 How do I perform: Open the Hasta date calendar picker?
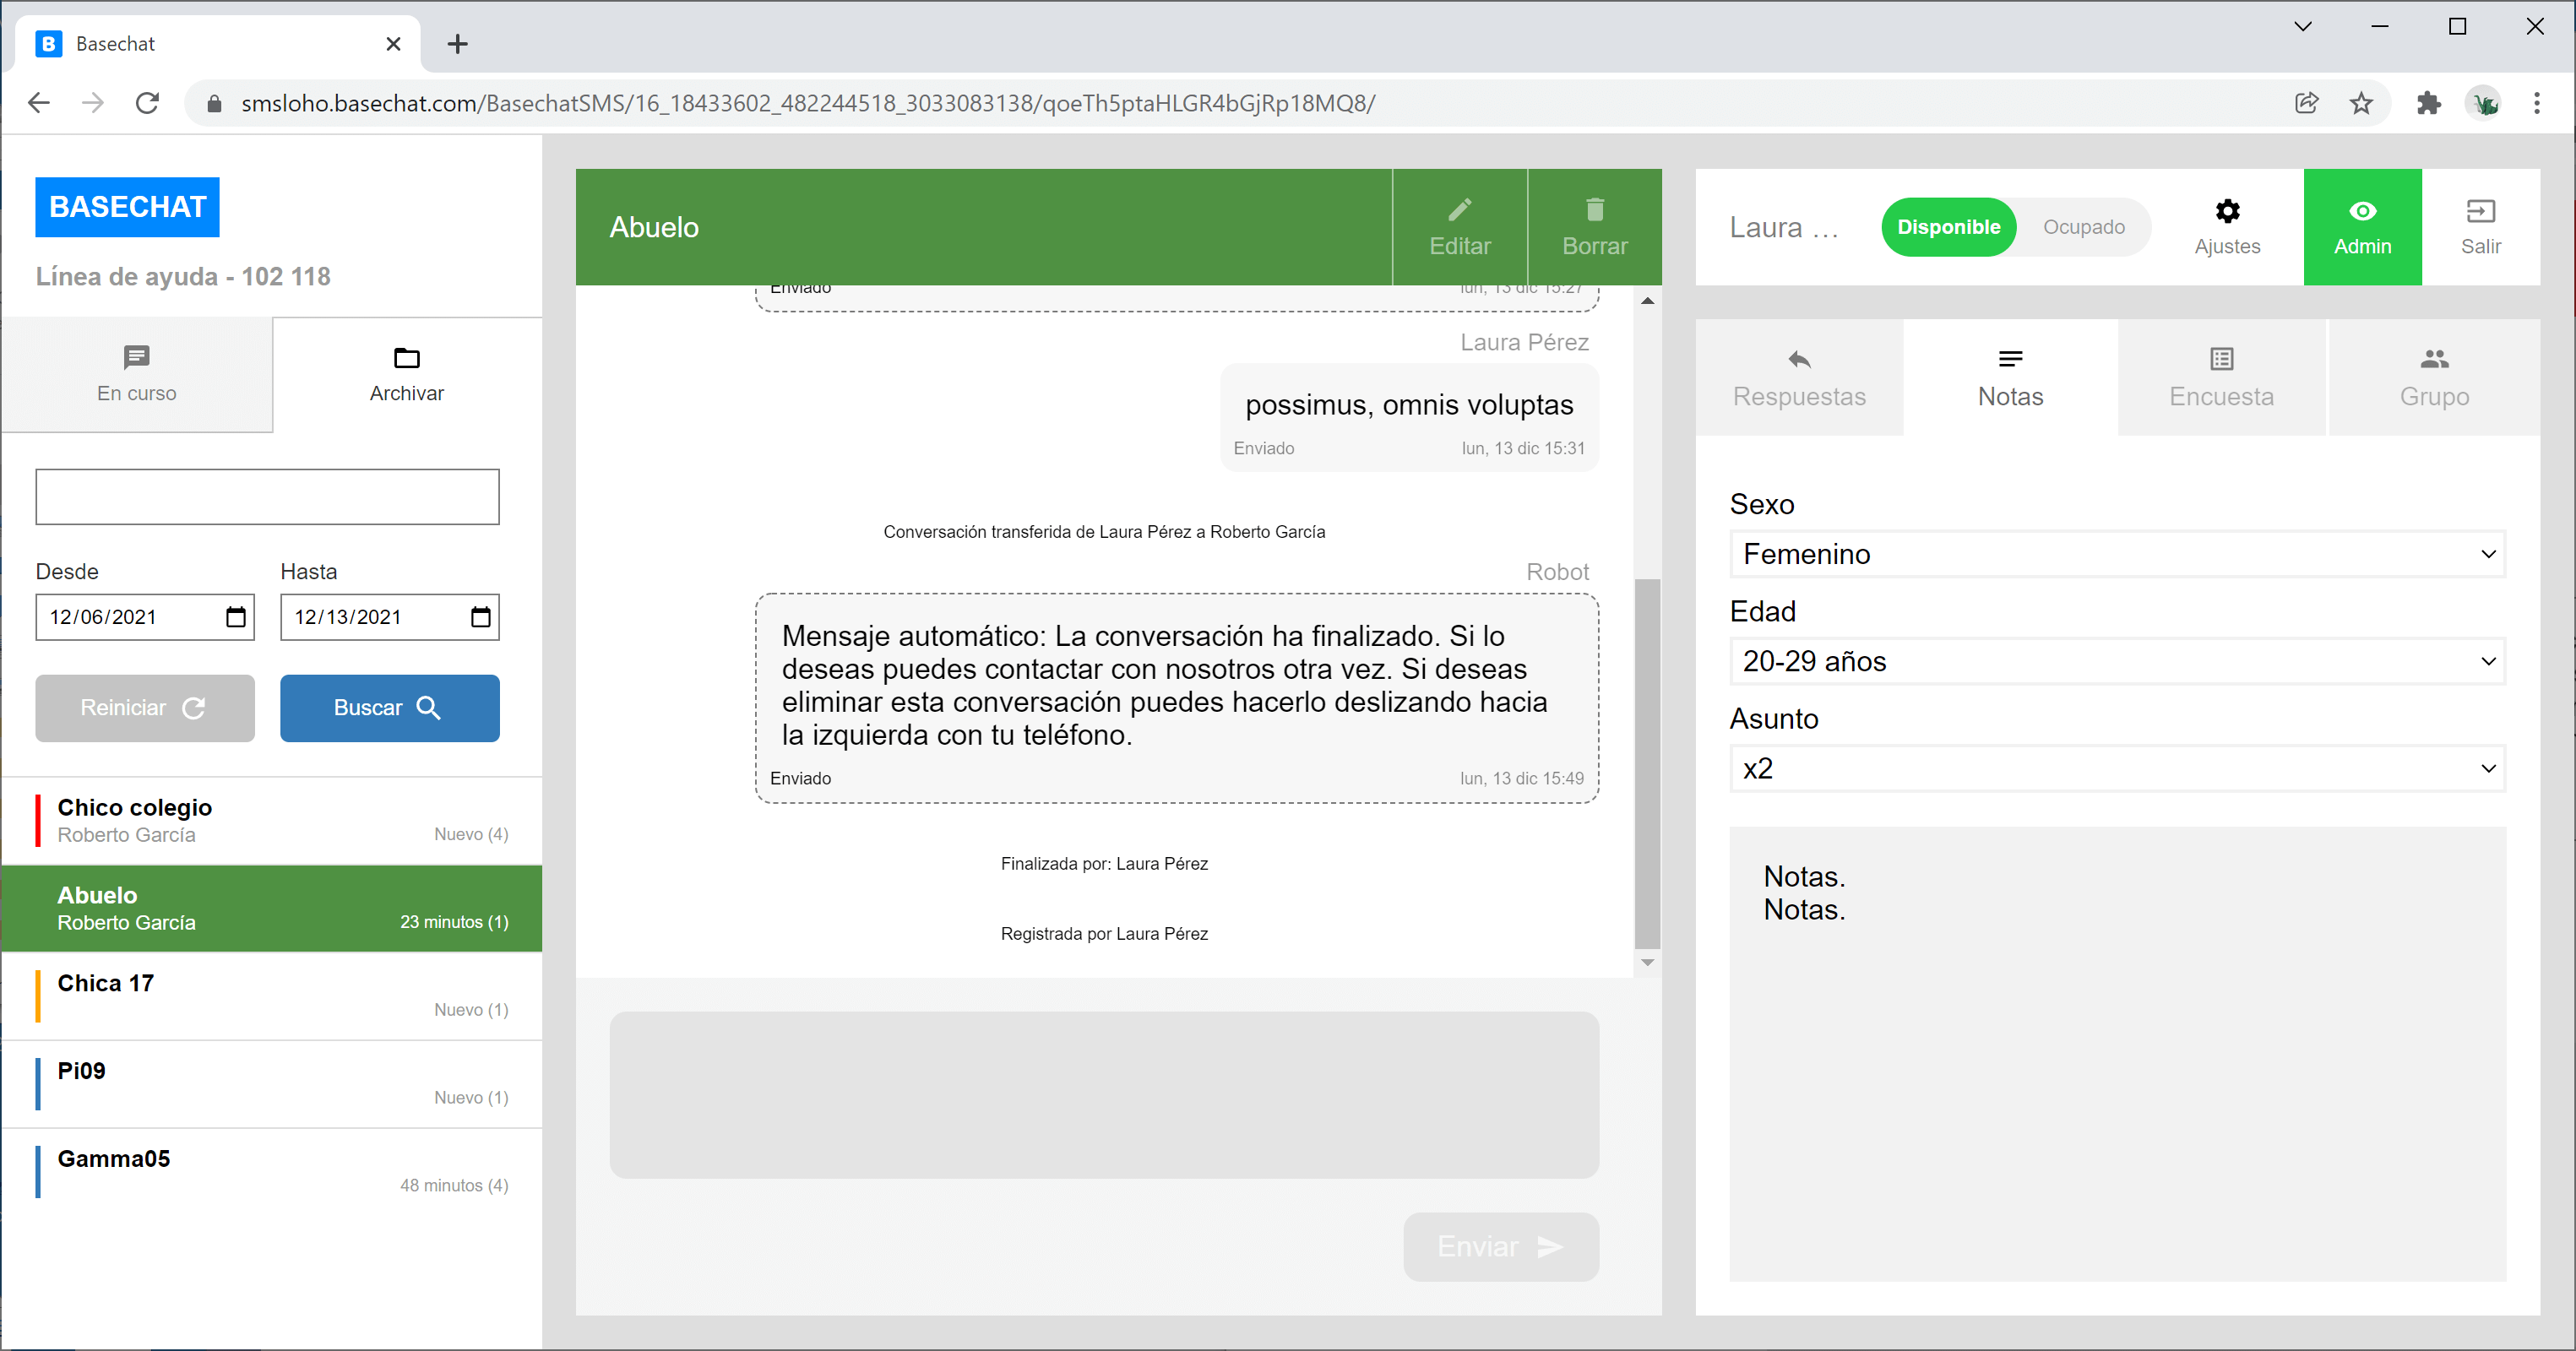click(x=480, y=617)
